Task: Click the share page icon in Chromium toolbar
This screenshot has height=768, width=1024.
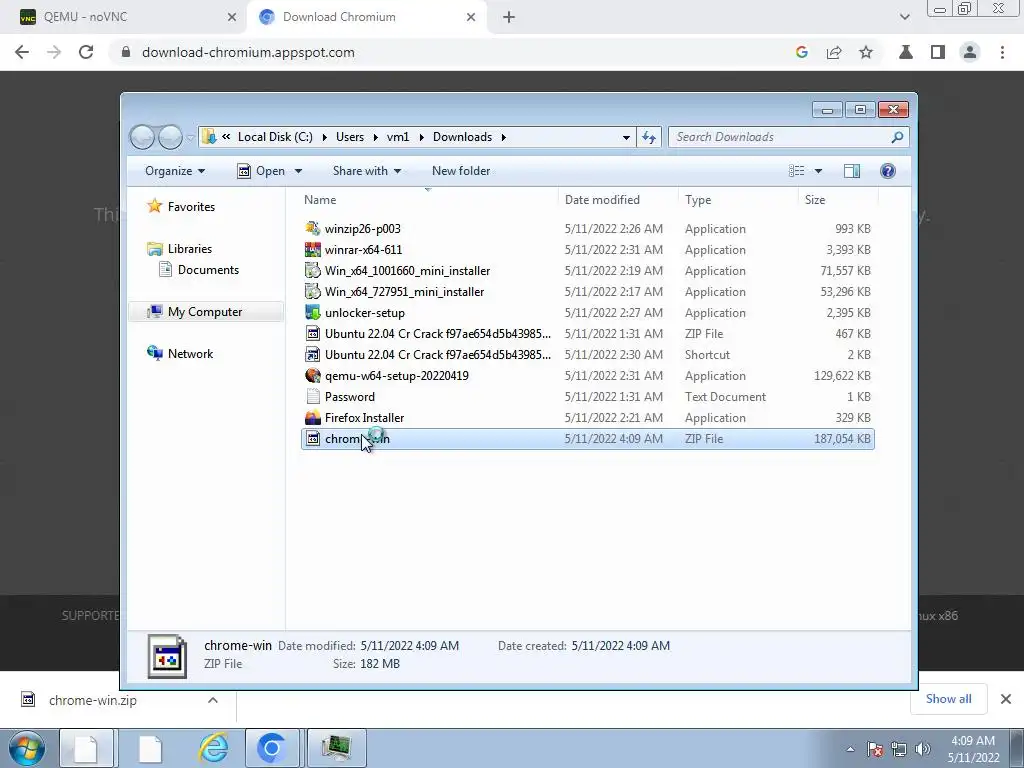Action: (x=834, y=52)
